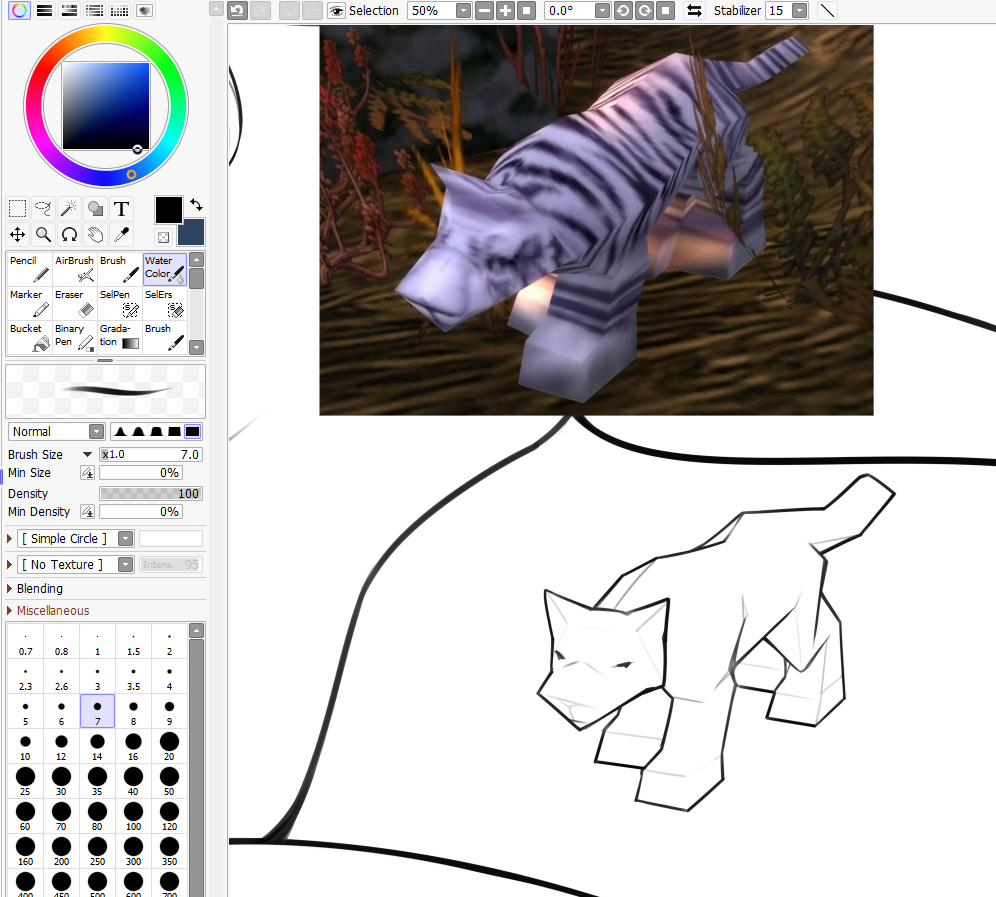Swap foreground and background colors
The height and width of the screenshot is (897, 996).
(x=196, y=204)
